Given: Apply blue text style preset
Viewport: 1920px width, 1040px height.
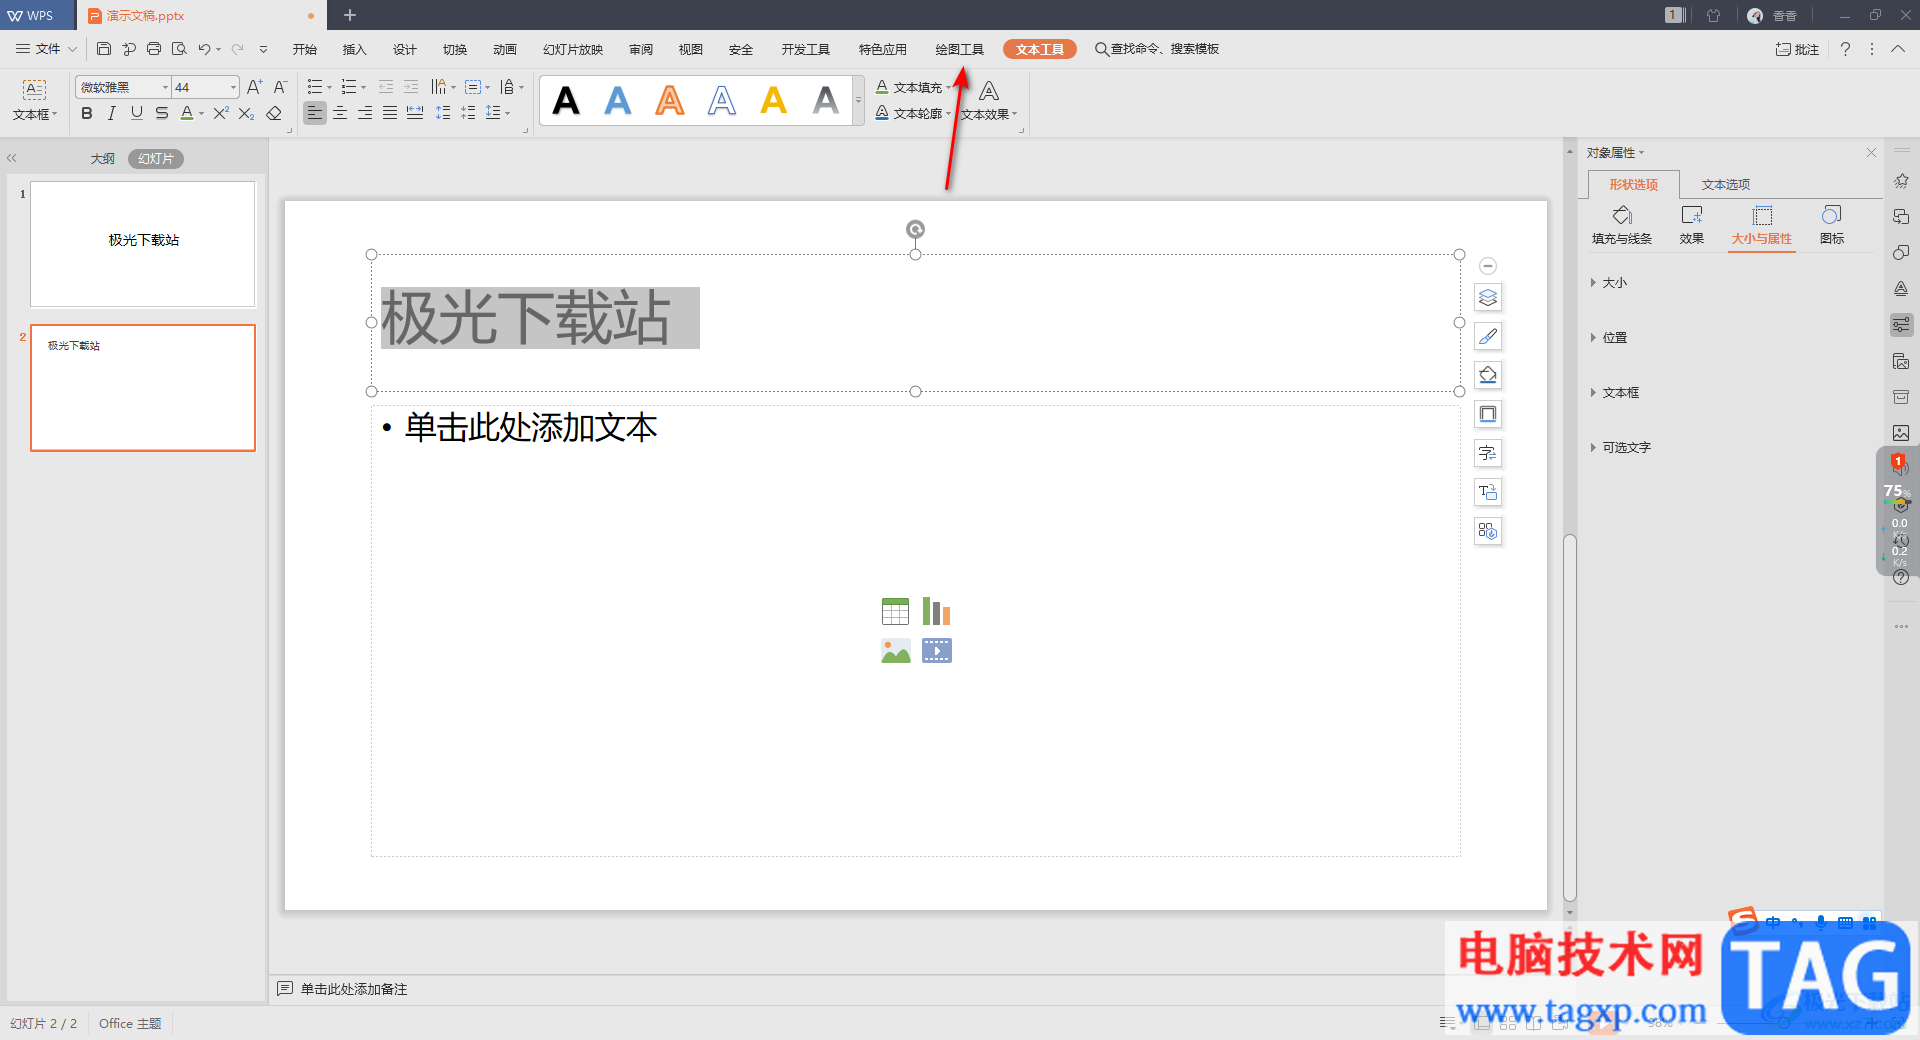Looking at the screenshot, I should (618, 100).
